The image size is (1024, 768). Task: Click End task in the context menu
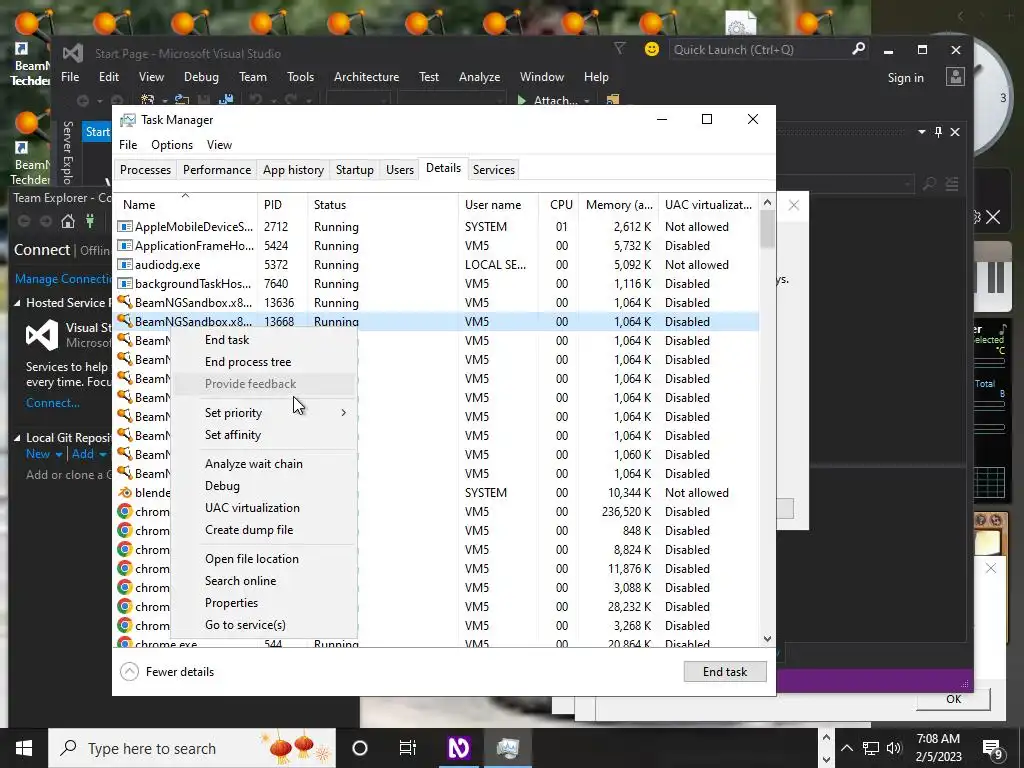(x=227, y=340)
